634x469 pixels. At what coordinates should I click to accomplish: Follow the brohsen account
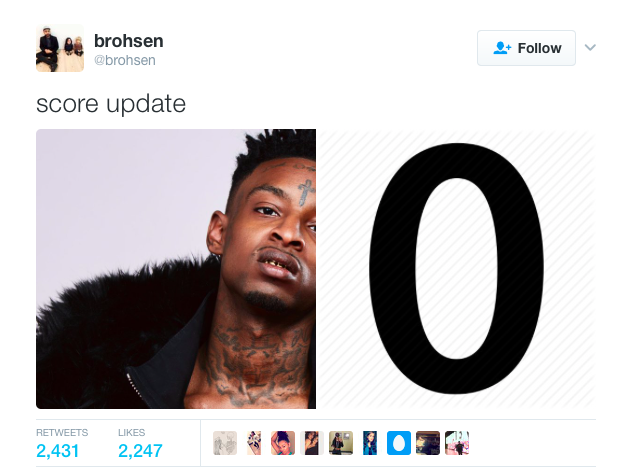tap(526, 48)
